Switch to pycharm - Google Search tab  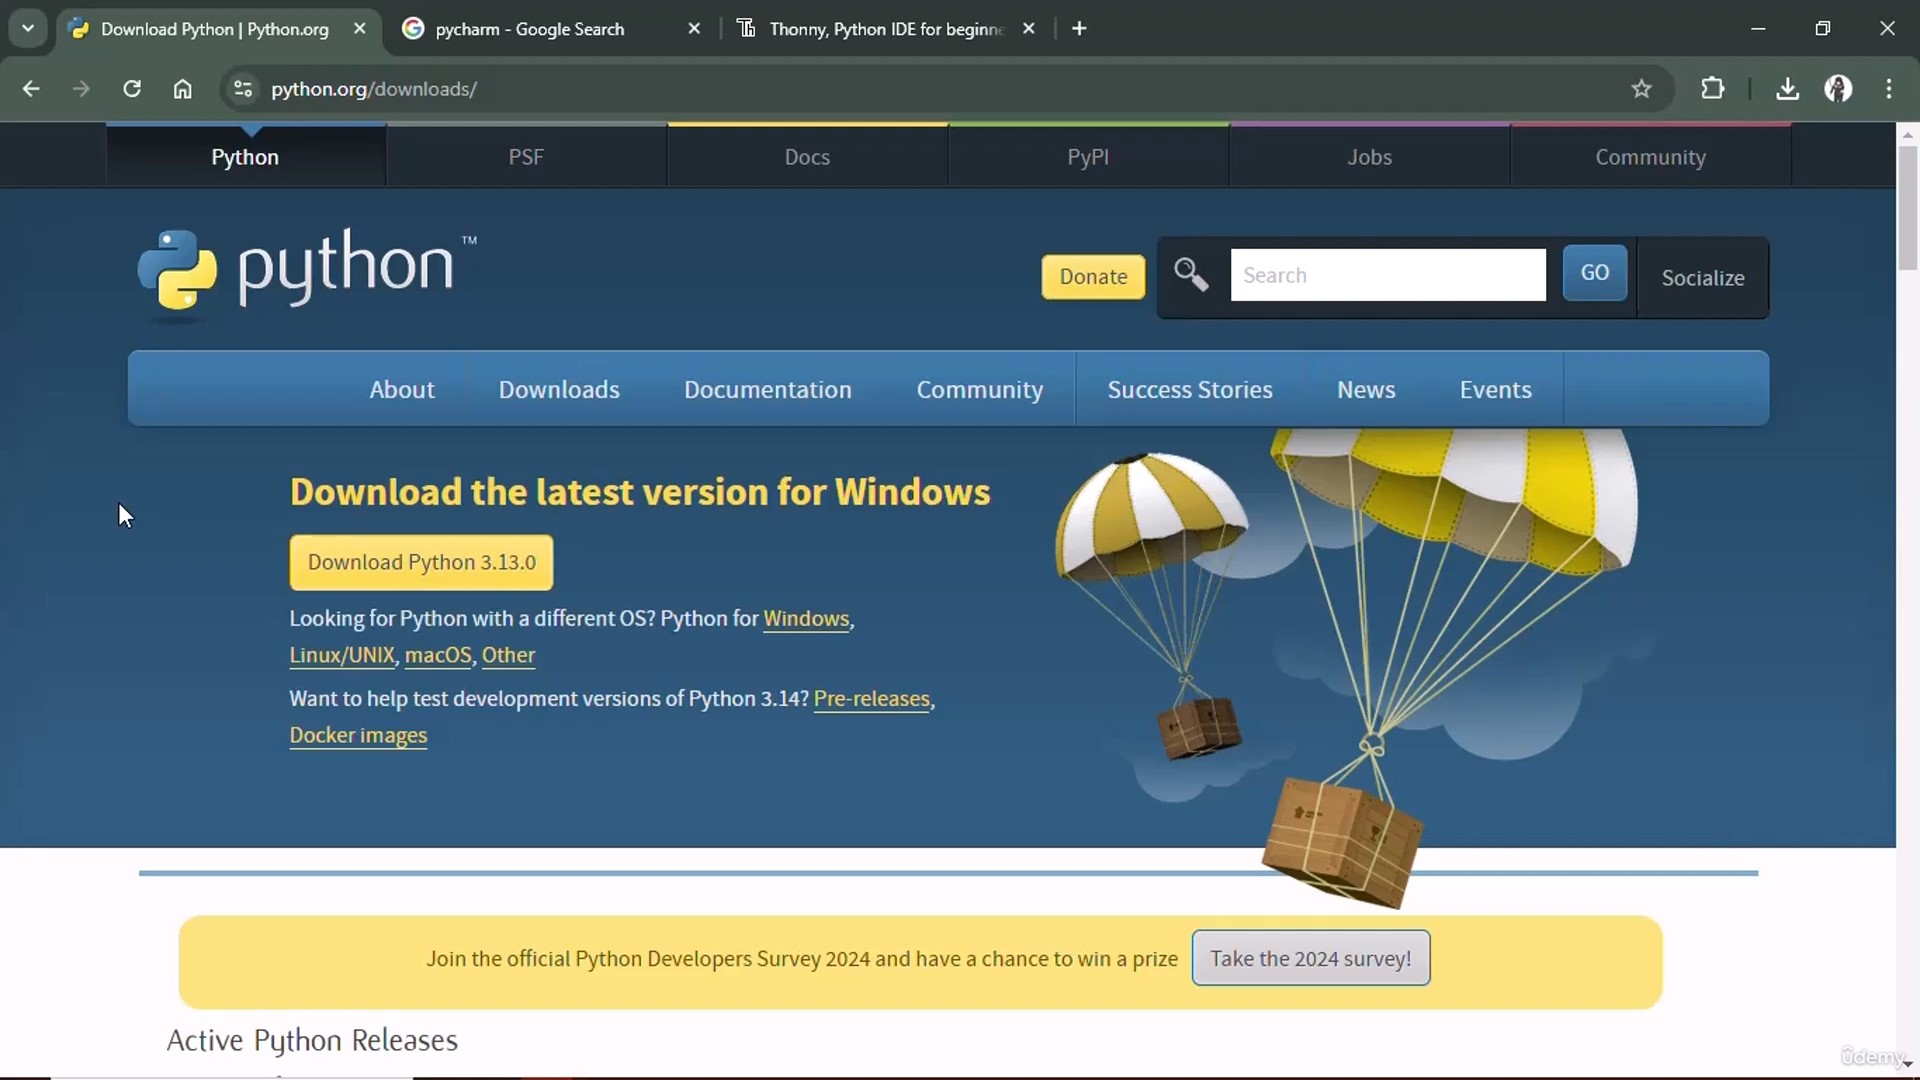[x=550, y=29]
